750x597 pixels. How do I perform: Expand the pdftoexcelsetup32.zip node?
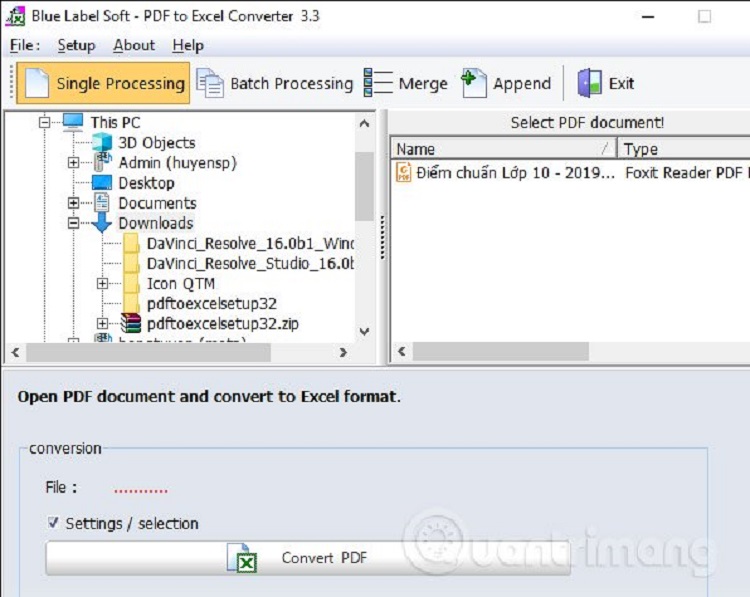point(102,323)
